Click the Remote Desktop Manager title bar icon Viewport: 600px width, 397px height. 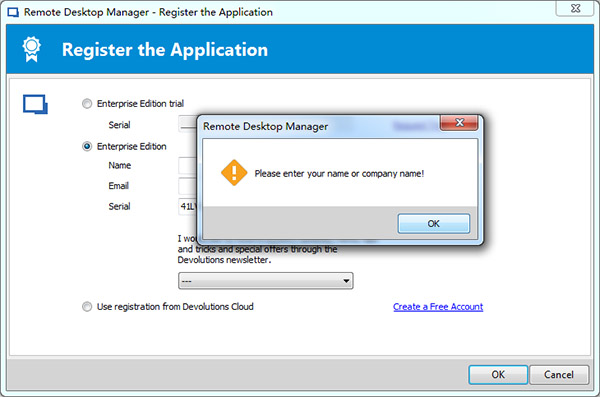pos(13,12)
